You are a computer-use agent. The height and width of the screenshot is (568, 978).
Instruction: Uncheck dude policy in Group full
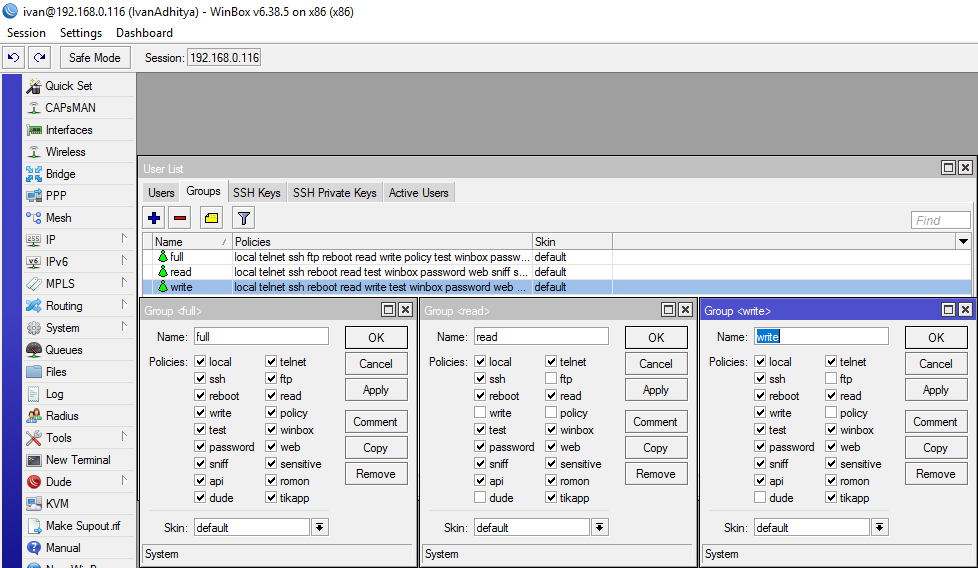pyautogui.click(x=200, y=498)
